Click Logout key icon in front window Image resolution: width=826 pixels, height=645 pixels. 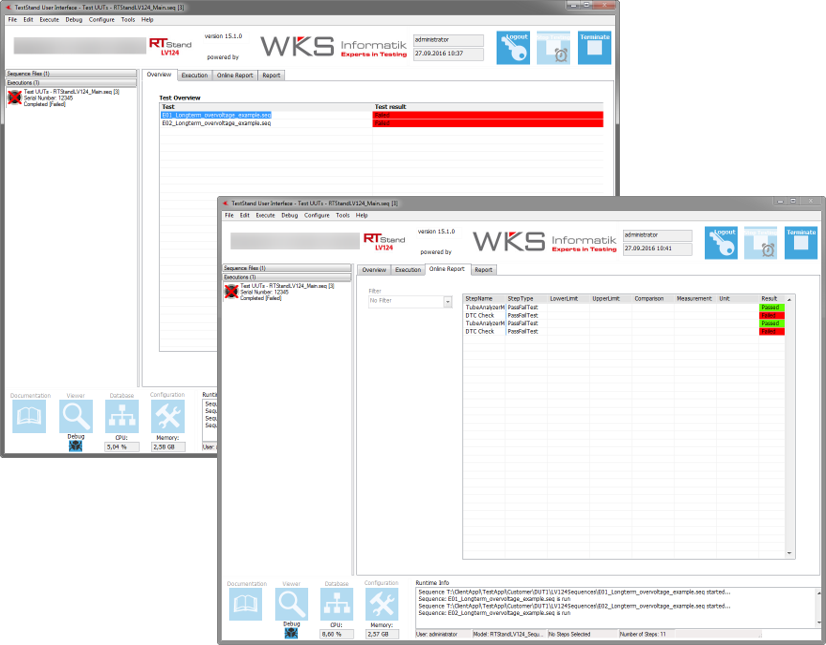pos(721,243)
